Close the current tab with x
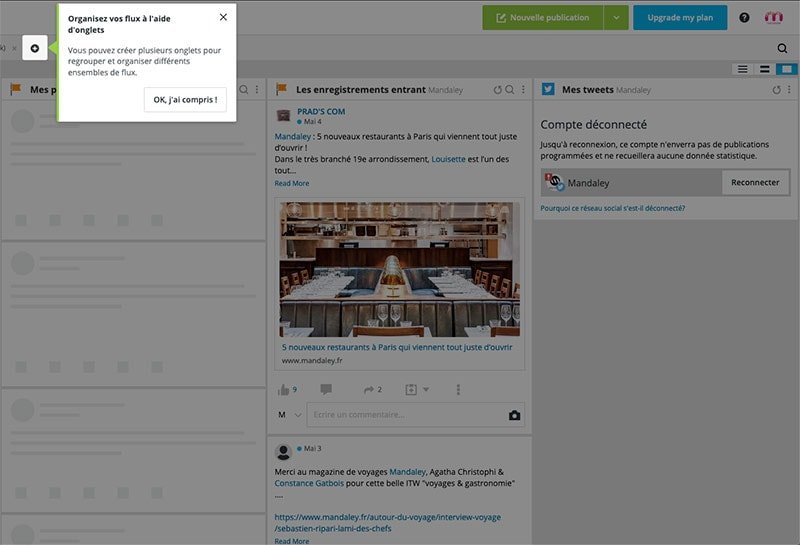The height and width of the screenshot is (545, 800). 14,48
